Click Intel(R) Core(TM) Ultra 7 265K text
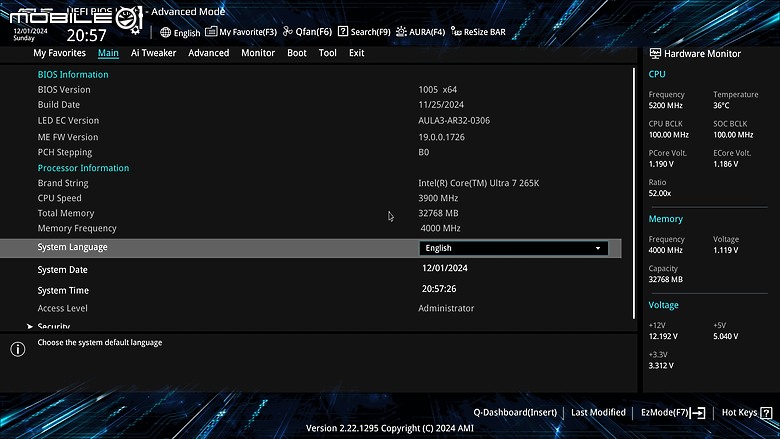780x439 pixels. (x=479, y=183)
